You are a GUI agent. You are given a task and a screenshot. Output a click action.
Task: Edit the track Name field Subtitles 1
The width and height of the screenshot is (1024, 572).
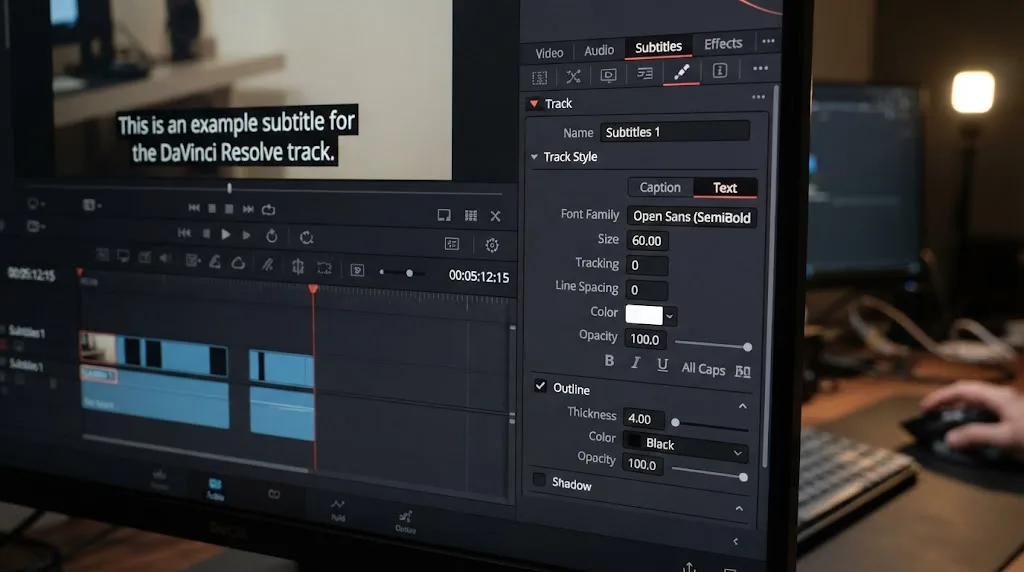[x=675, y=132]
